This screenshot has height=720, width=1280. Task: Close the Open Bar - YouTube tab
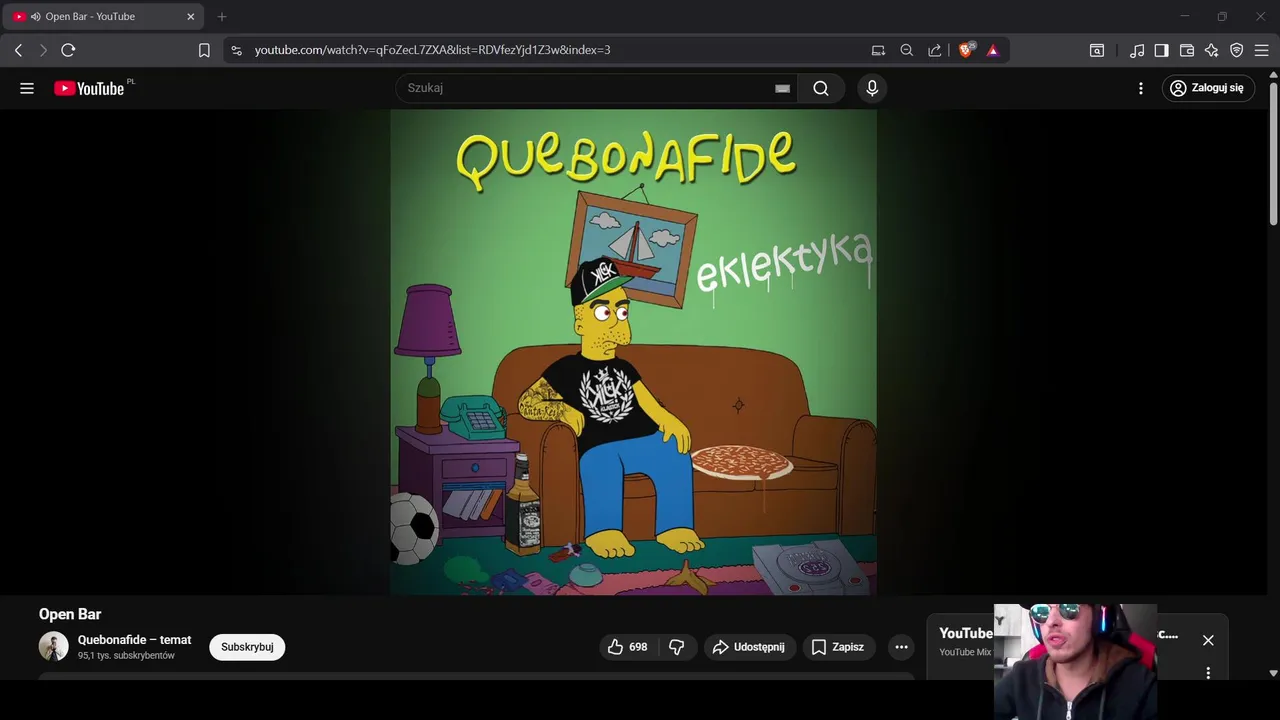[191, 16]
